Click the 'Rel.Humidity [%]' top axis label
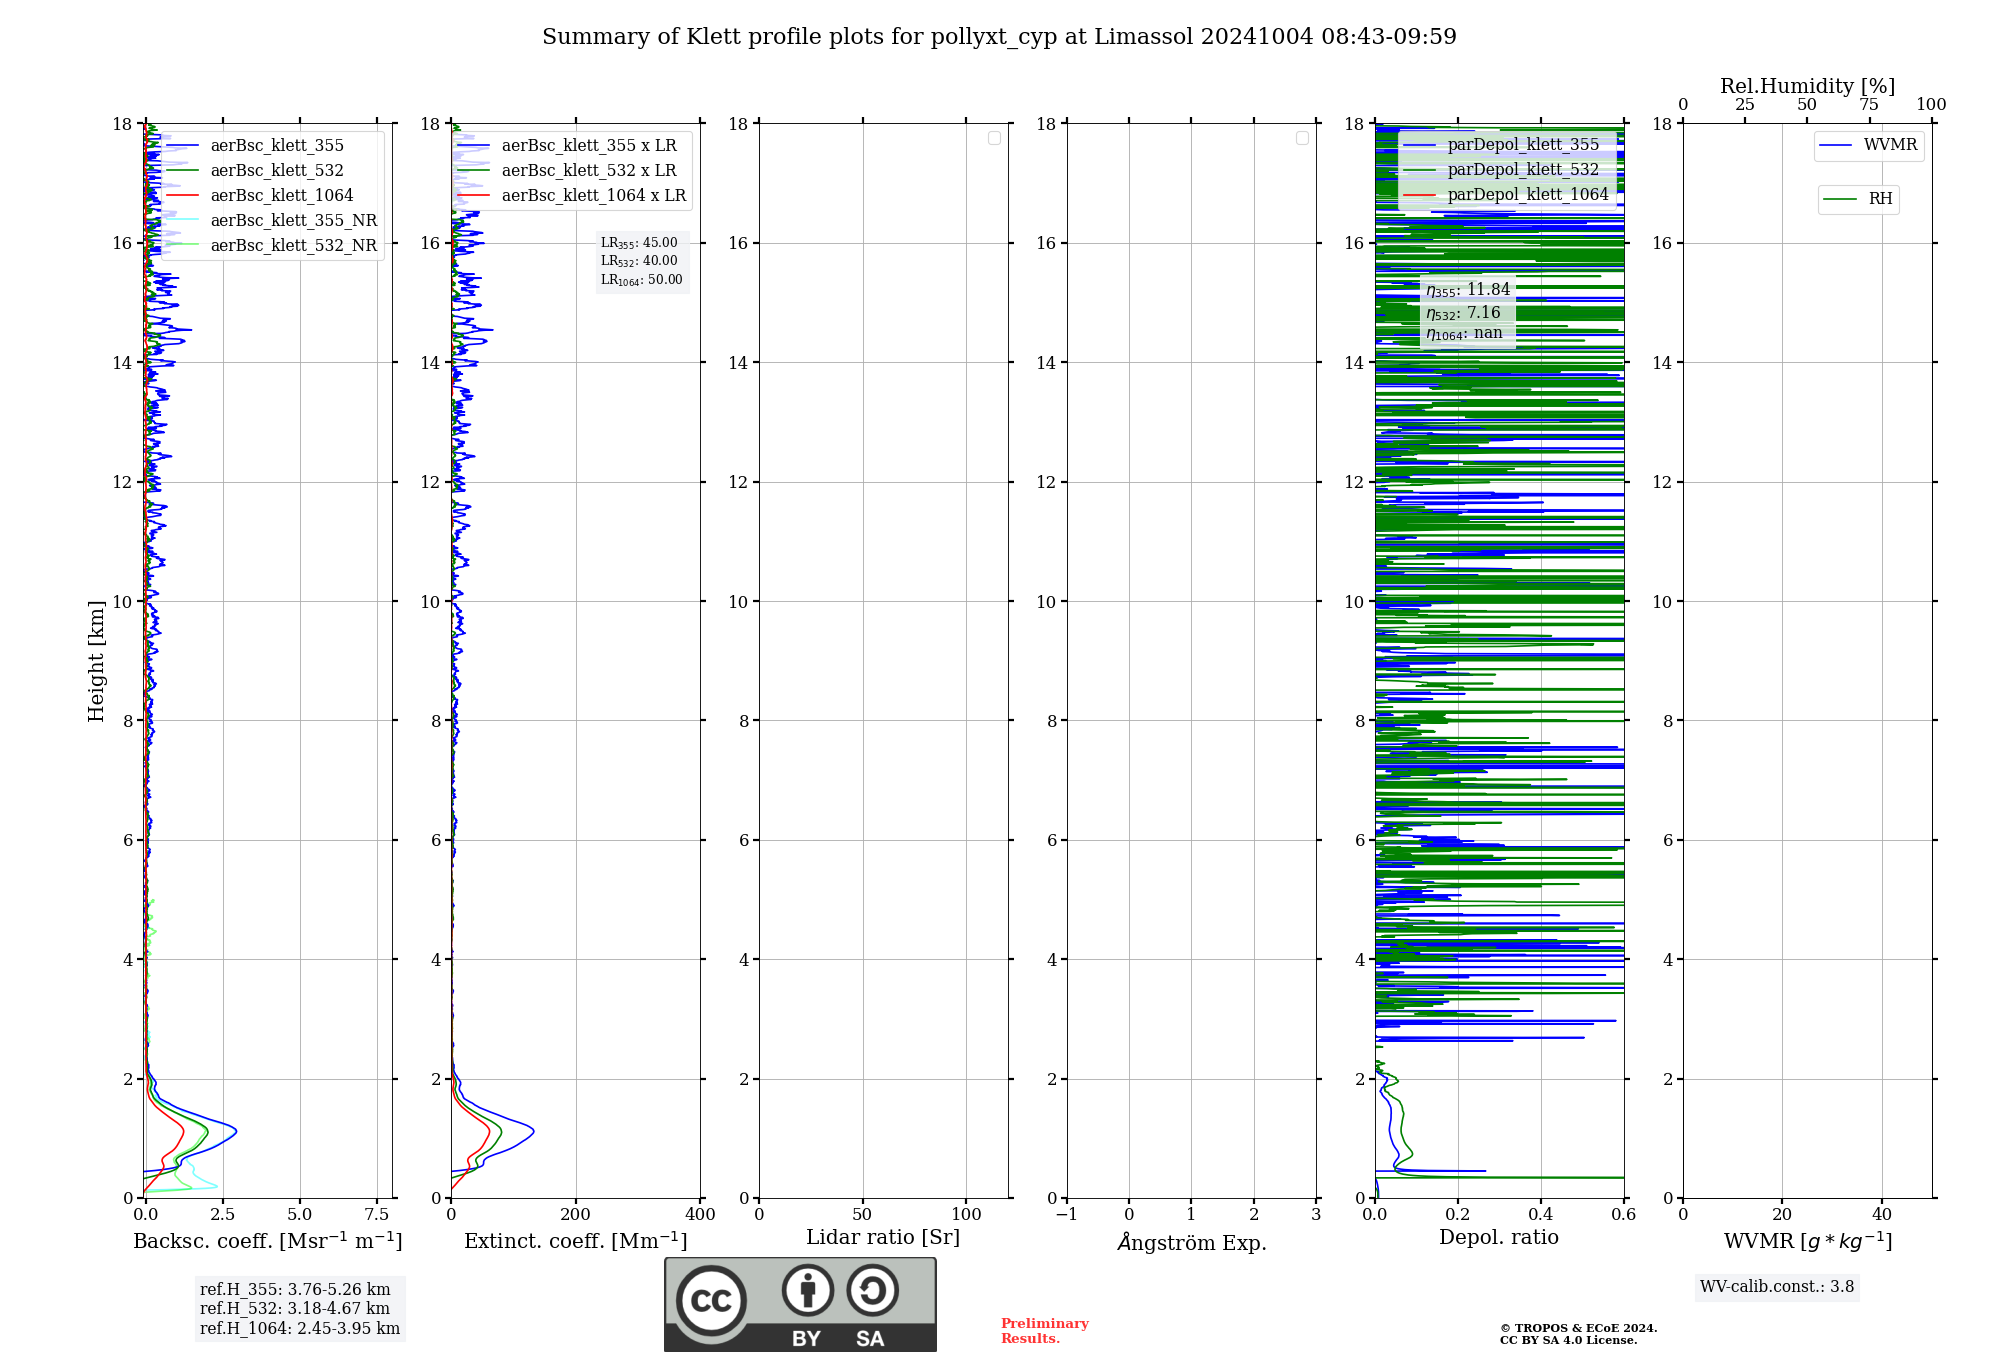The height and width of the screenshot is (1360, 2000). [x=1807, y=86]
